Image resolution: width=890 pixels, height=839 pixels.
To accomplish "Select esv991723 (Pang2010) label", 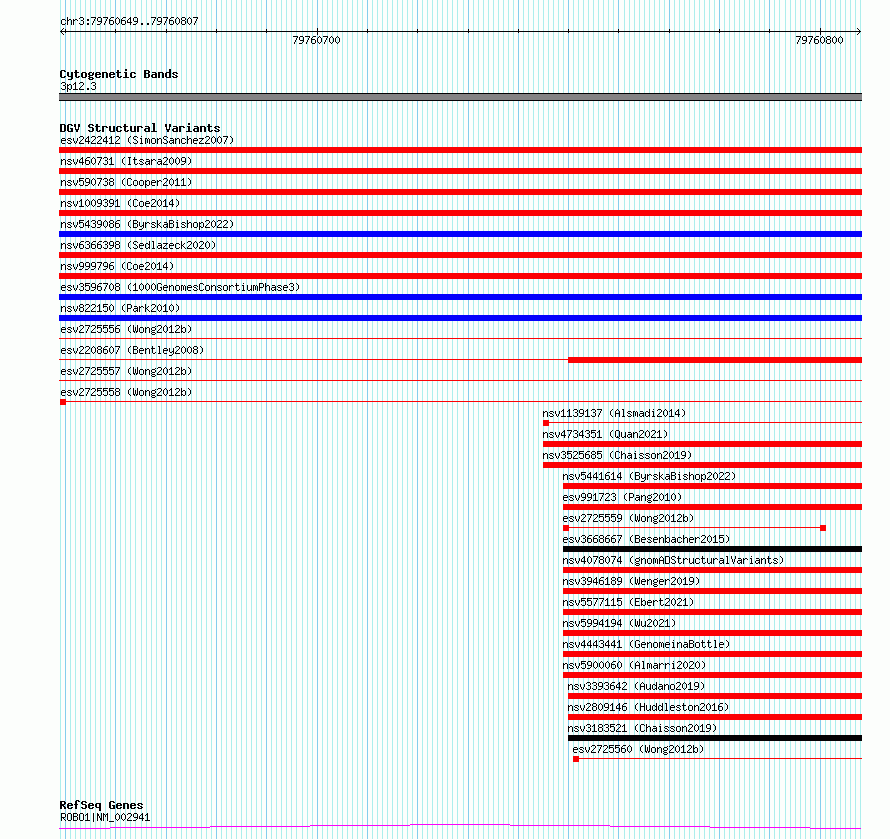I will pyautogui.click(x=622, y=497).
